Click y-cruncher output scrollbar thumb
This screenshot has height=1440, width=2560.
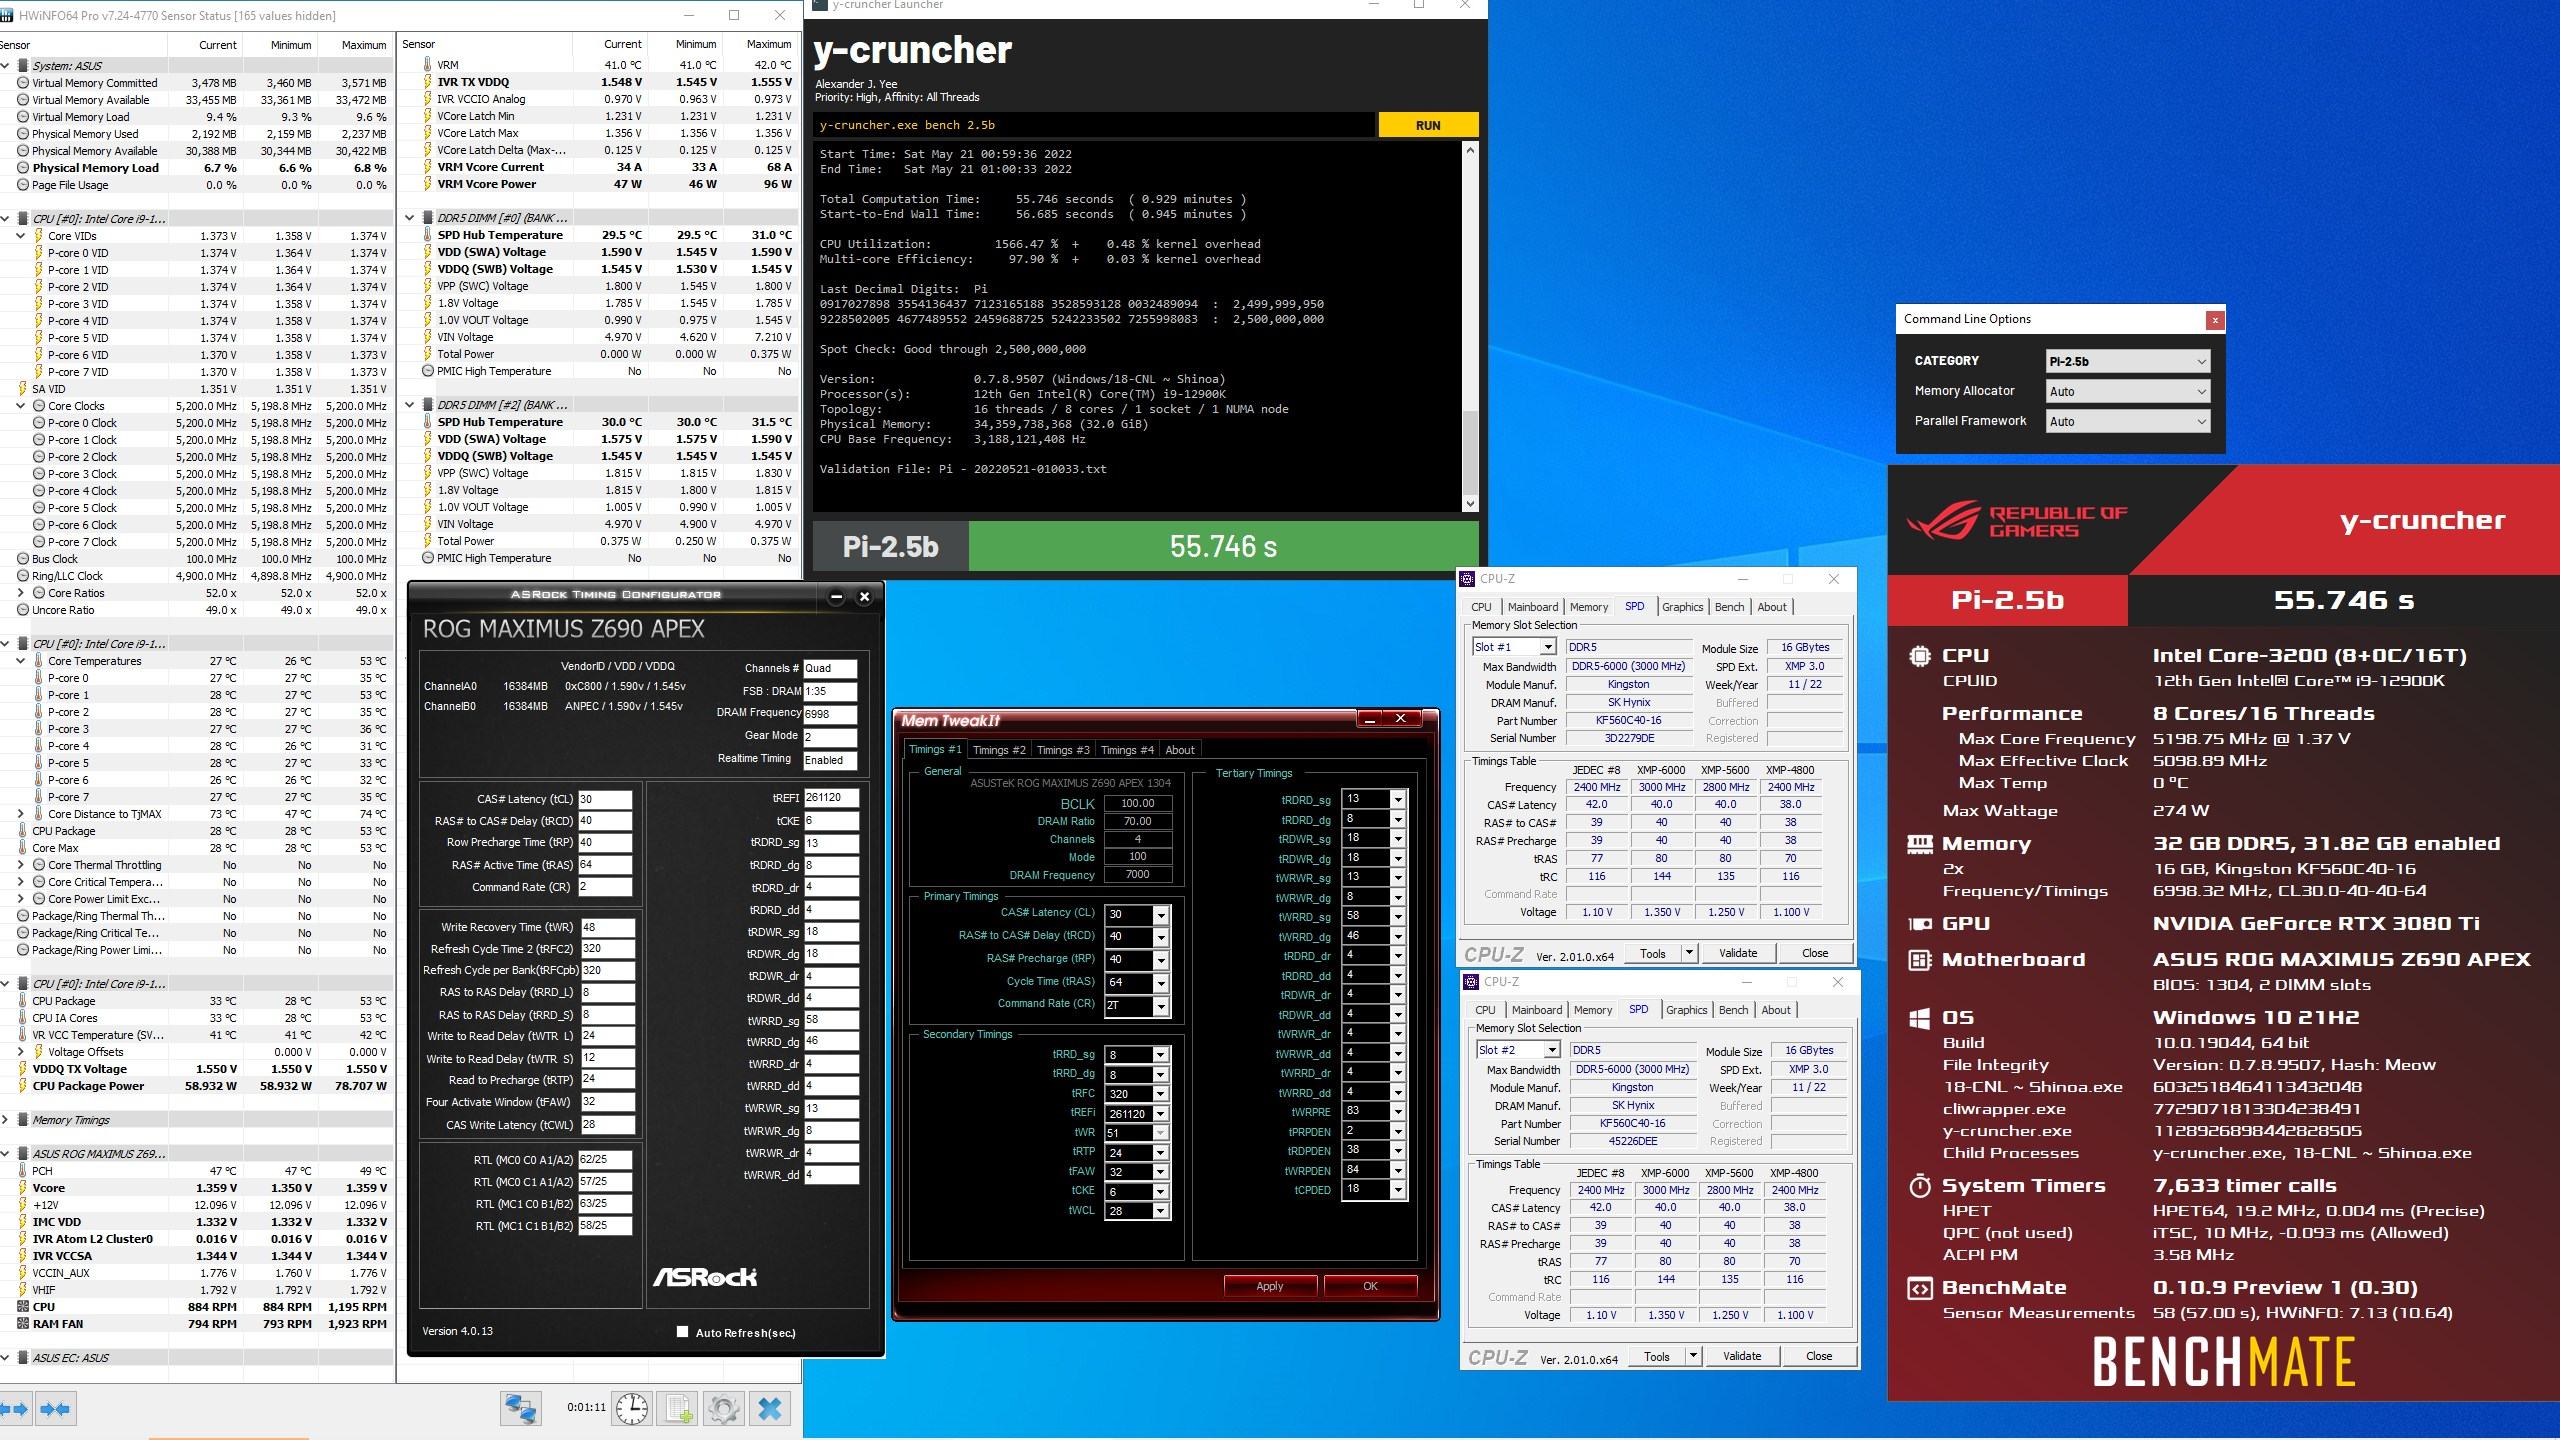coord(1469,451)
